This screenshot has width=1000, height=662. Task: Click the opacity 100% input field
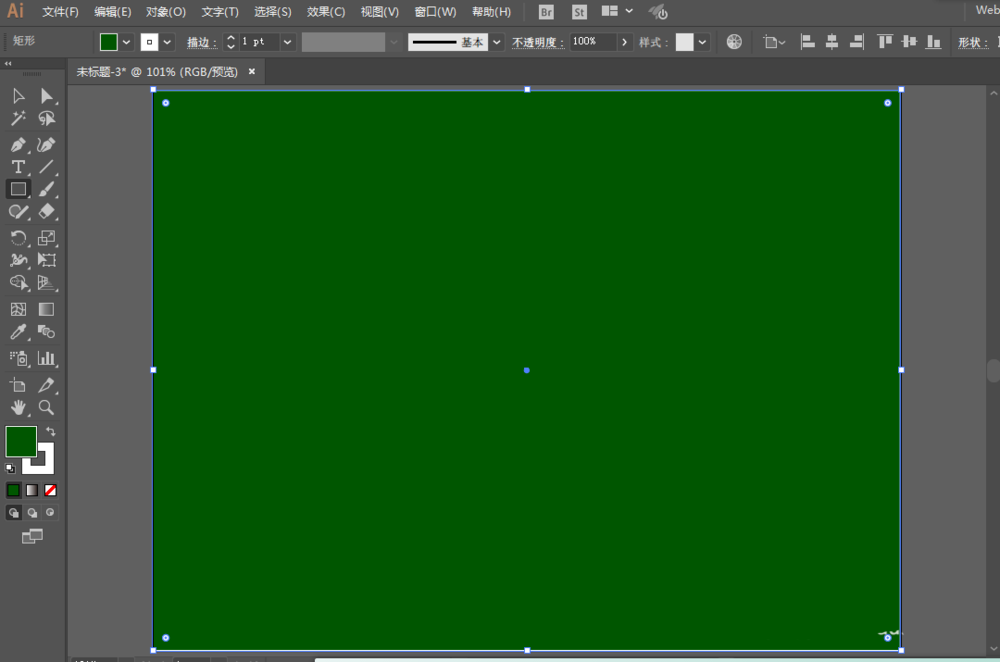point(593,42)
